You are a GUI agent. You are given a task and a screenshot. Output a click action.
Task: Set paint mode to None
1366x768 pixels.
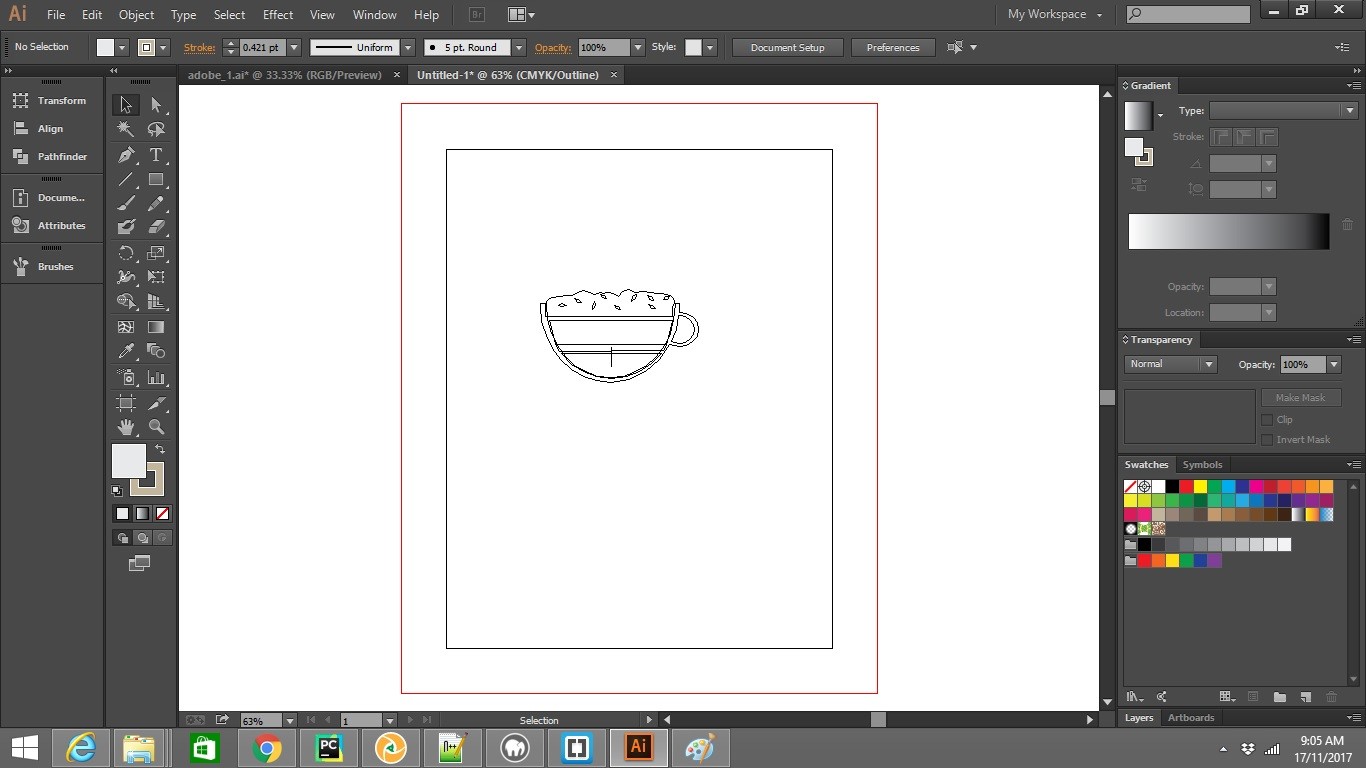tap(163, 513)
